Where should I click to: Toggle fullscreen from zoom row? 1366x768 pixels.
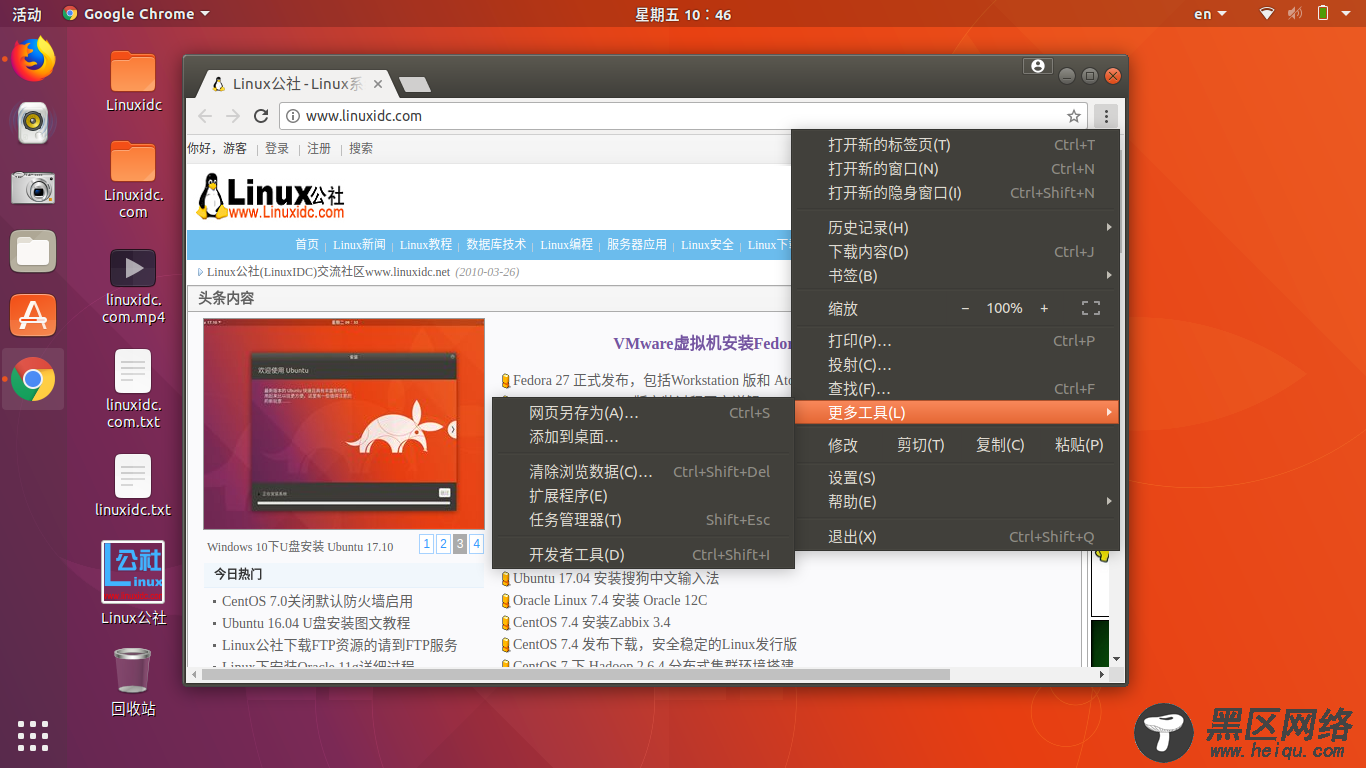pyautogui.click(x=1091, y=308)
